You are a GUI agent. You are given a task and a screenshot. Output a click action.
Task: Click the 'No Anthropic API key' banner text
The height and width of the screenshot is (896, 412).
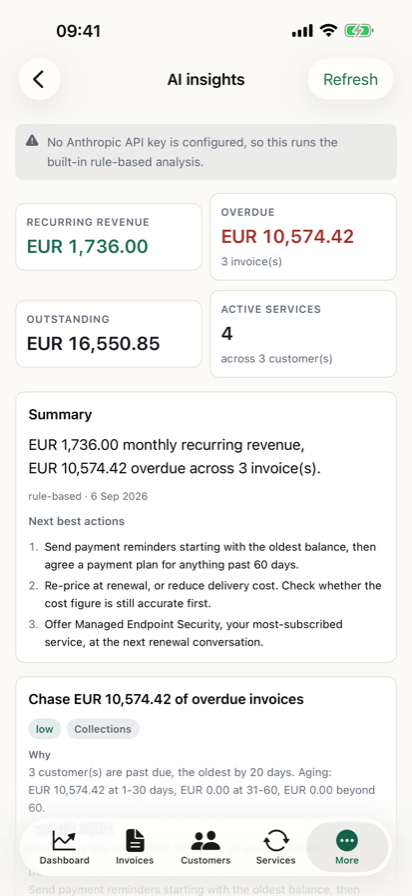[193, 152]
